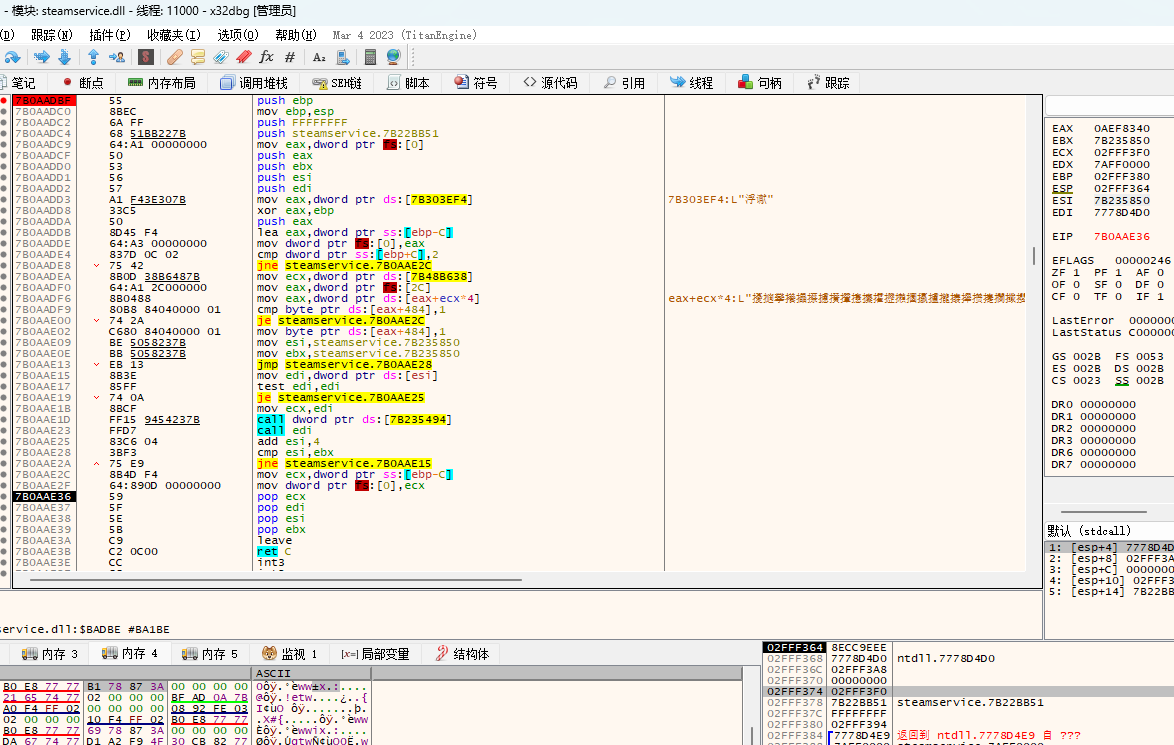
Task: Toggle breakpoint dot at address 7B0AADC0
Action: tap(4, 112)
